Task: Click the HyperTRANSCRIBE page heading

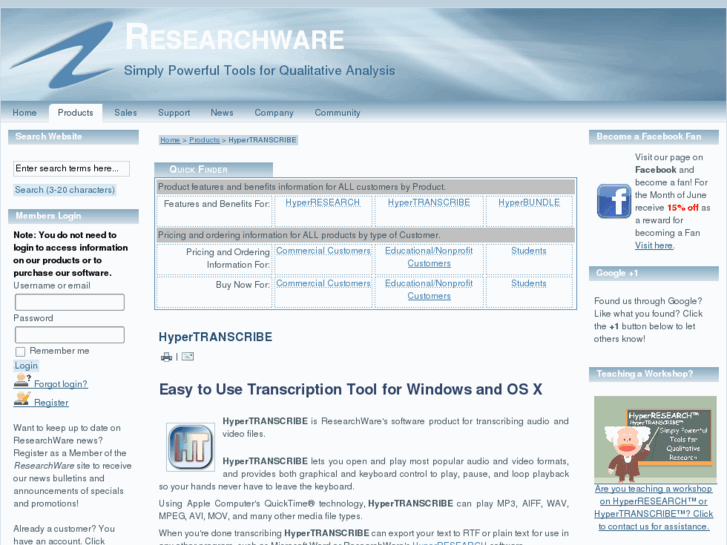Action: pos(215,337)
